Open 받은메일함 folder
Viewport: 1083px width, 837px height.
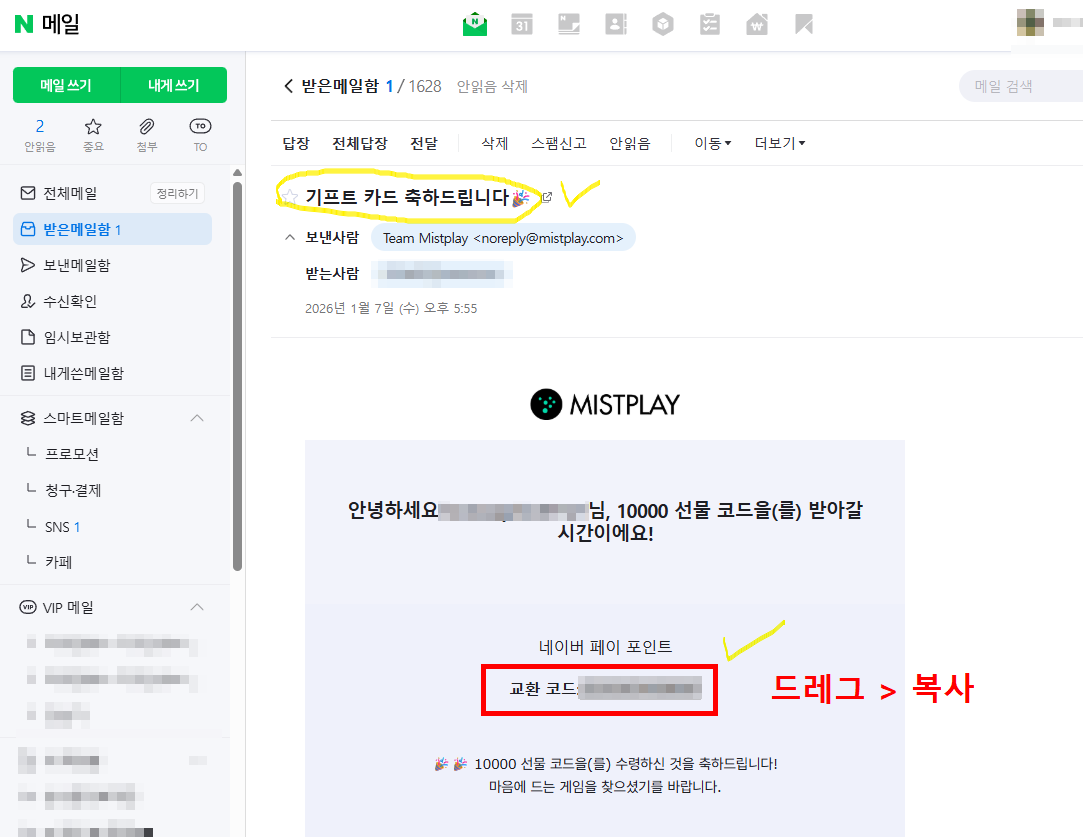pyautogui.click(x=113, y=229)
